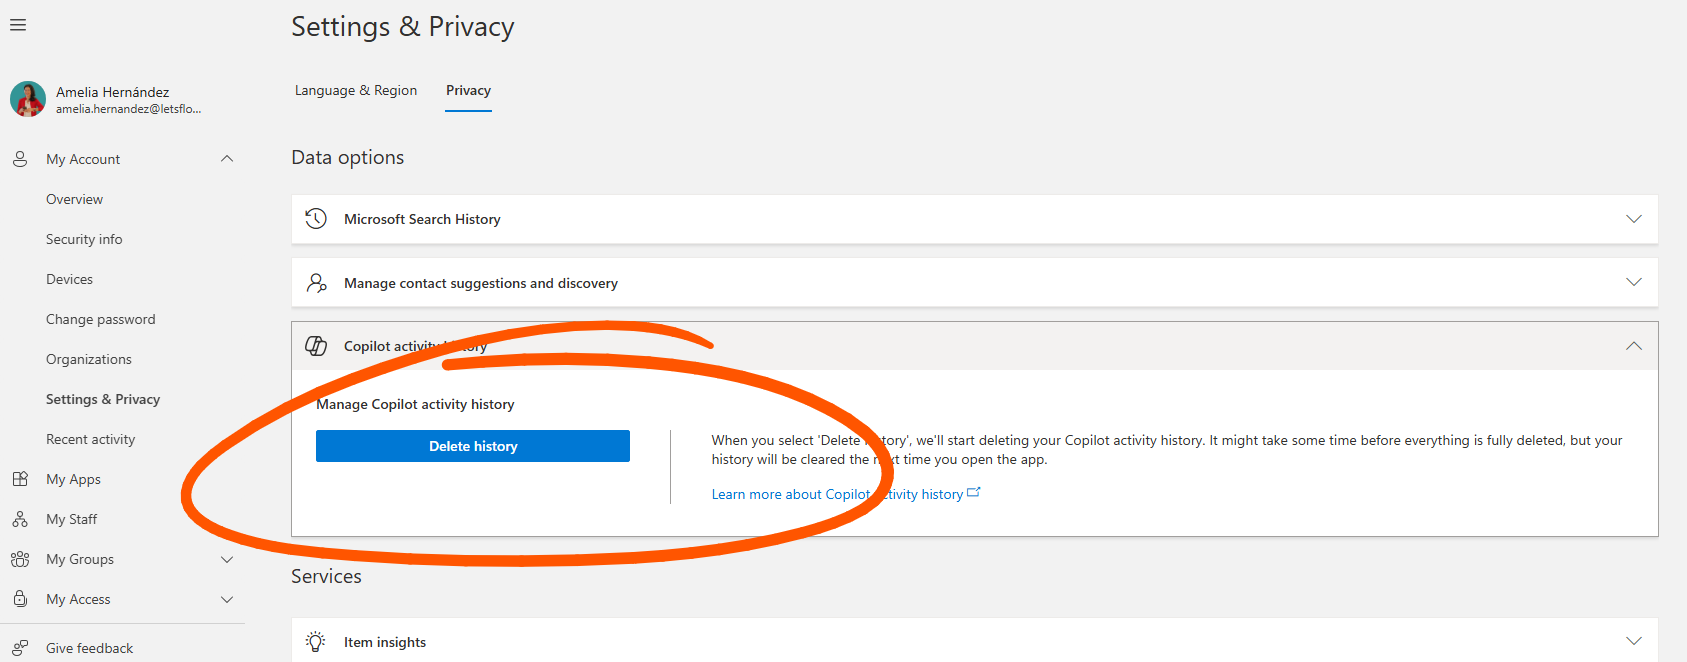Viewport: 1687px width, 662px height.
Task: Open My Access in sidebar
Action: coord(78,599)
